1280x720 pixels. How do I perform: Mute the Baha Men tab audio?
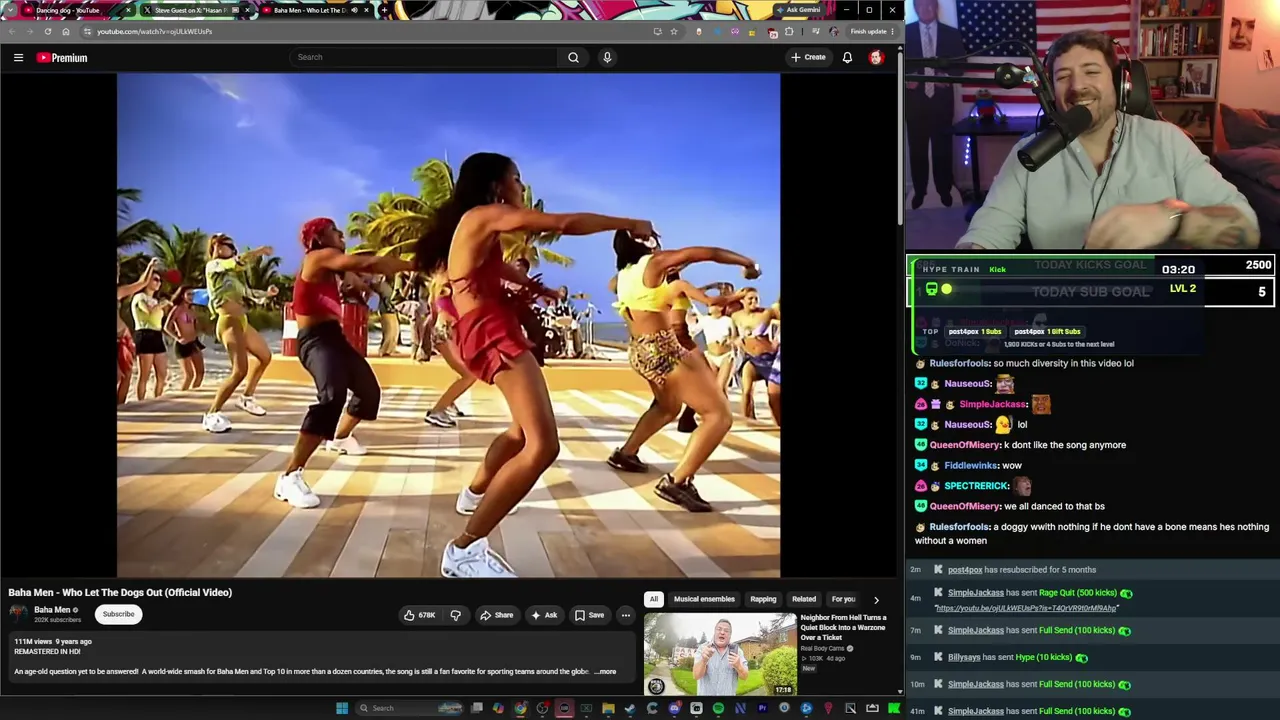(x=354, y=10)
